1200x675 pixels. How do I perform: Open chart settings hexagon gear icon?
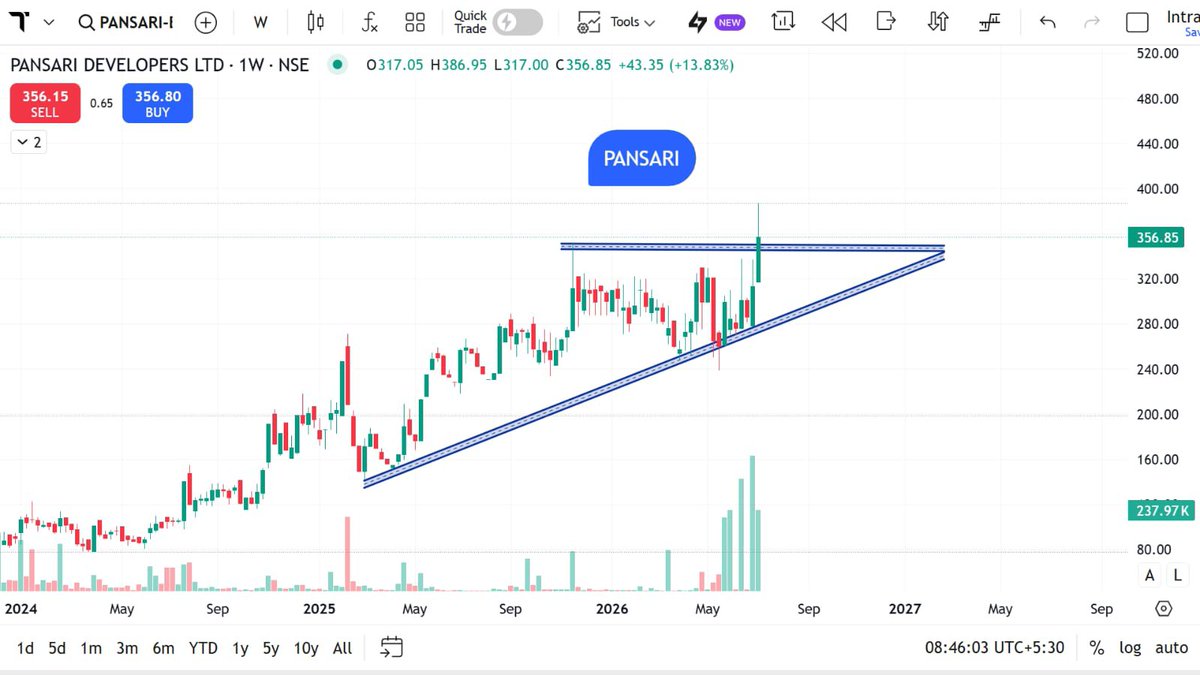click(x=1163, y=609)
